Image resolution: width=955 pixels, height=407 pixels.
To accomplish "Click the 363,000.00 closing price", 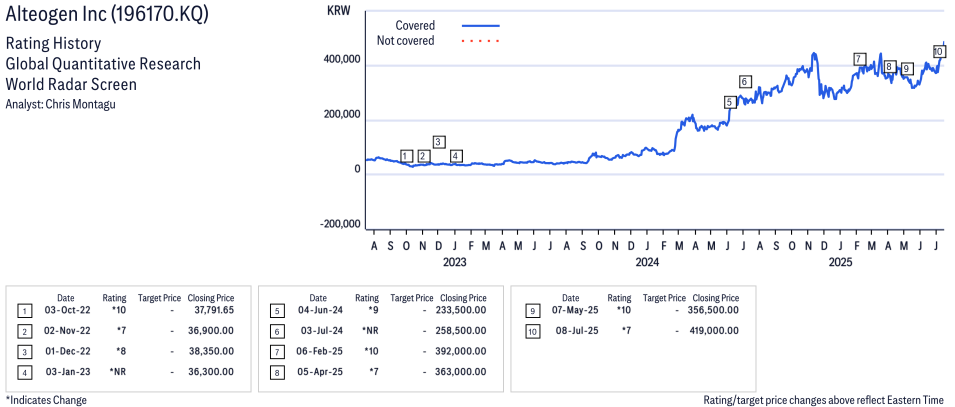I will (461, 372).
